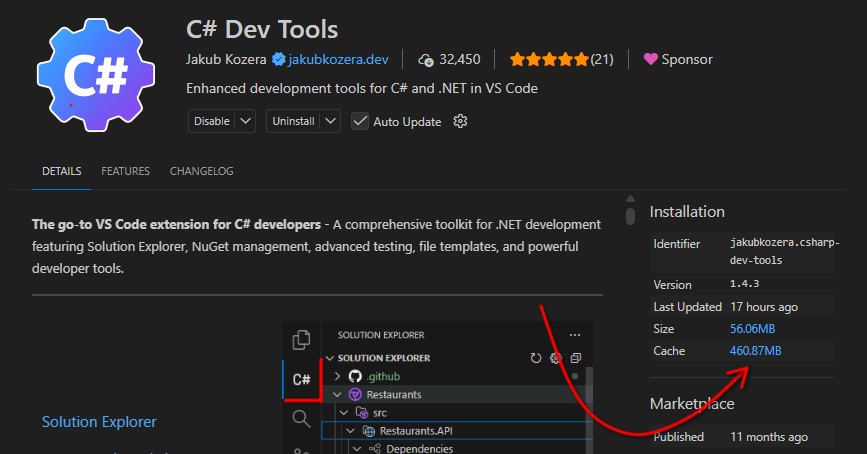
Task: Toggle the Auto Update checkbox
Action: [x=360, y=121]
